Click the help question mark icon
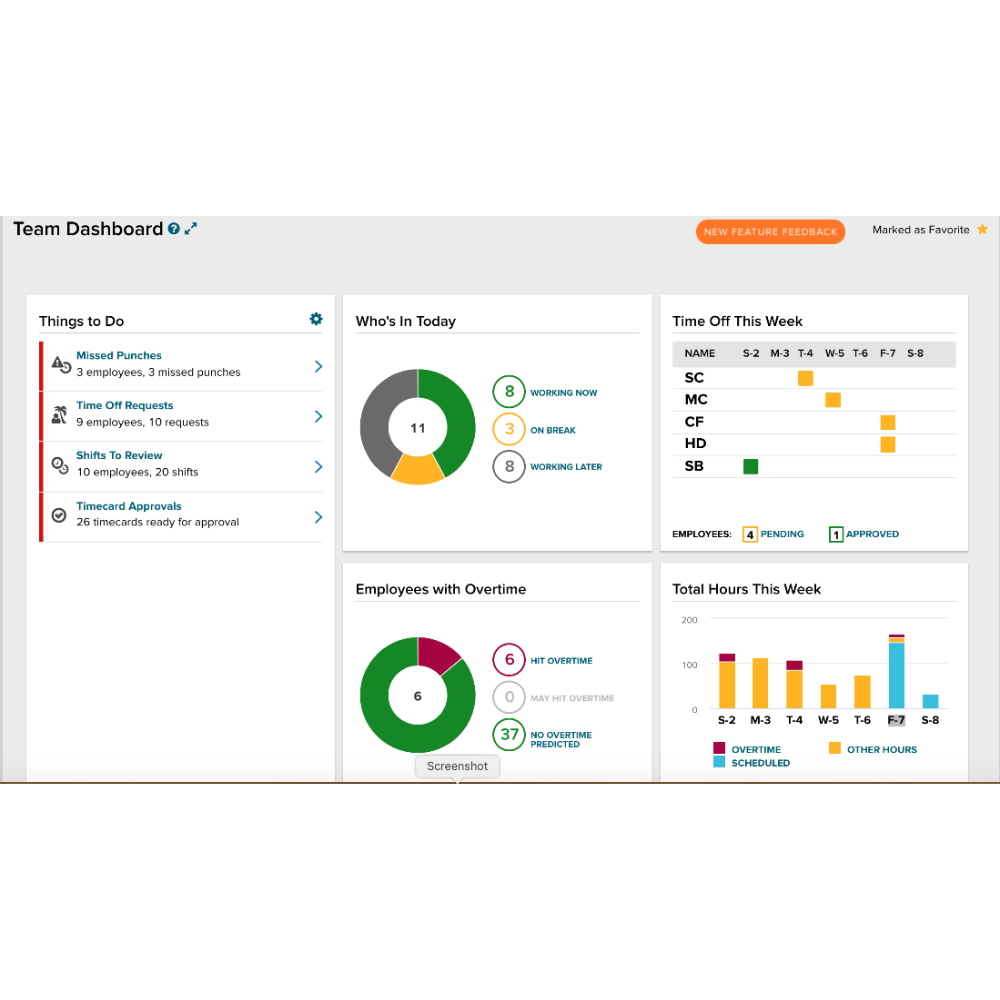The width and height of the screenshot is (1000, 1000). pos(174,229)
